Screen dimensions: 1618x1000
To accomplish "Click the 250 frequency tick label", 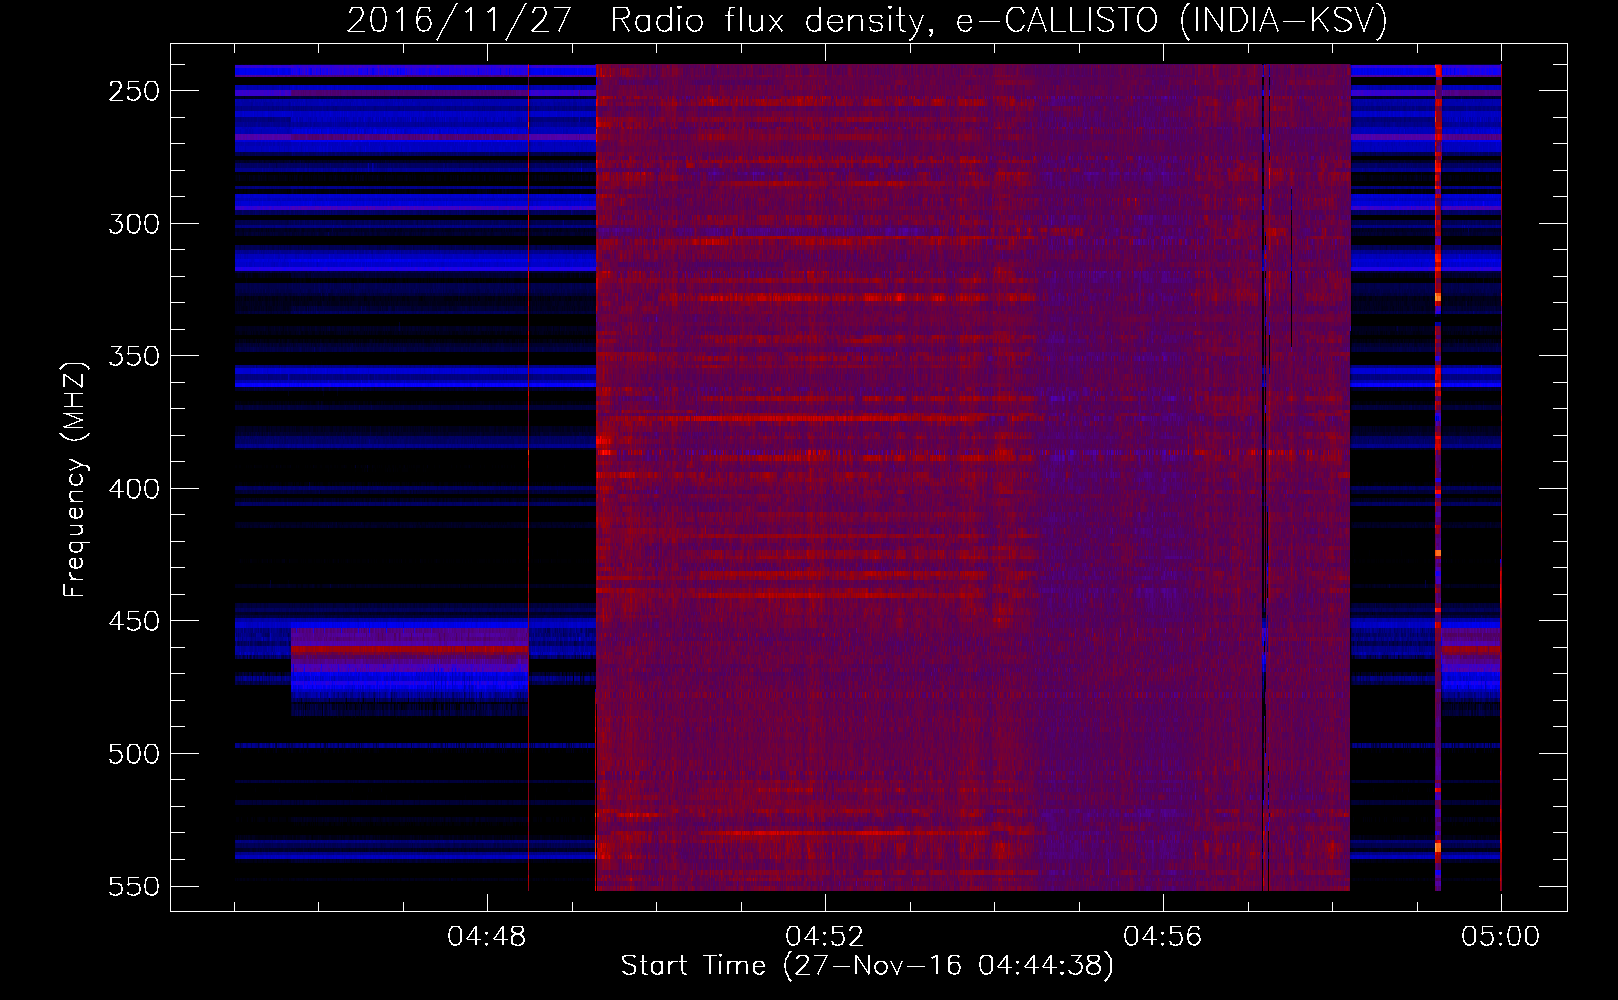I will [134, 91].
